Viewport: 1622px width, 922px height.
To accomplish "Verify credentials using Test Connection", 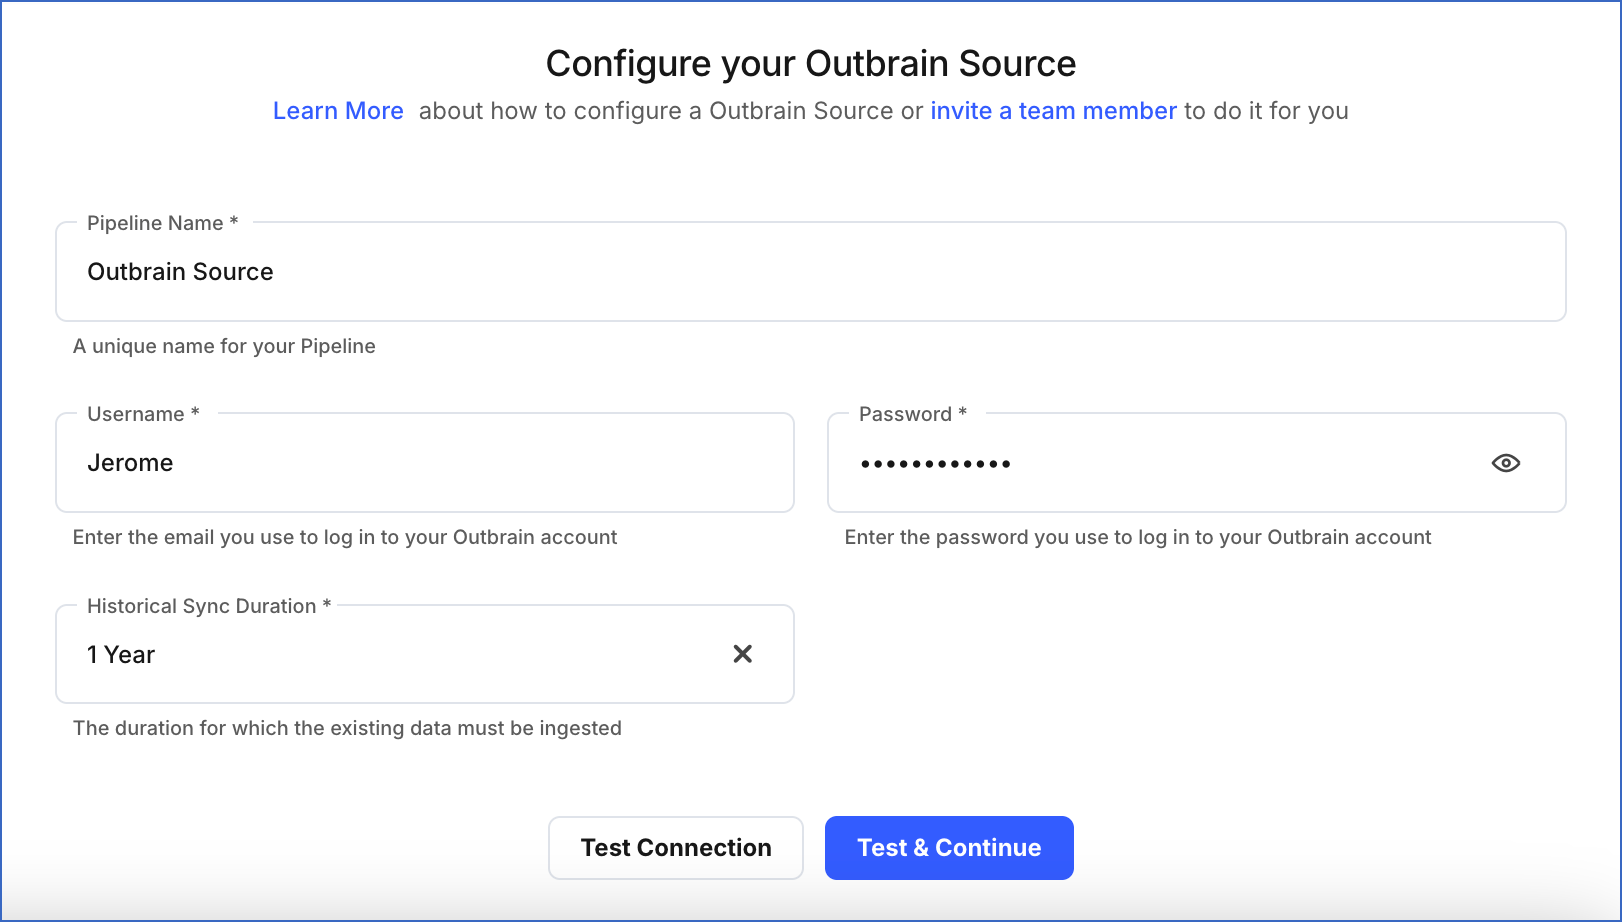I will coord(675,847).
